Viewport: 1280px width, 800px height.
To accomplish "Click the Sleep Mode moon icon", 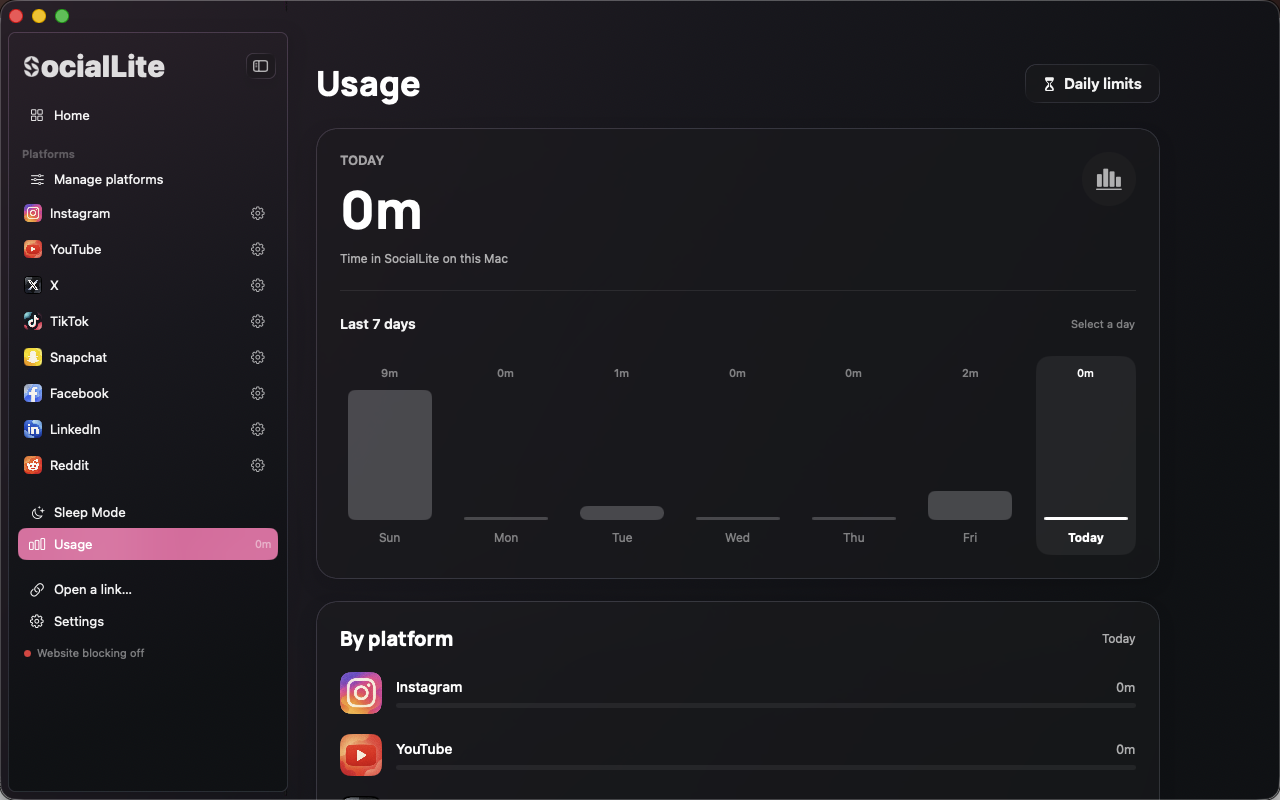I will click(37, 512).
